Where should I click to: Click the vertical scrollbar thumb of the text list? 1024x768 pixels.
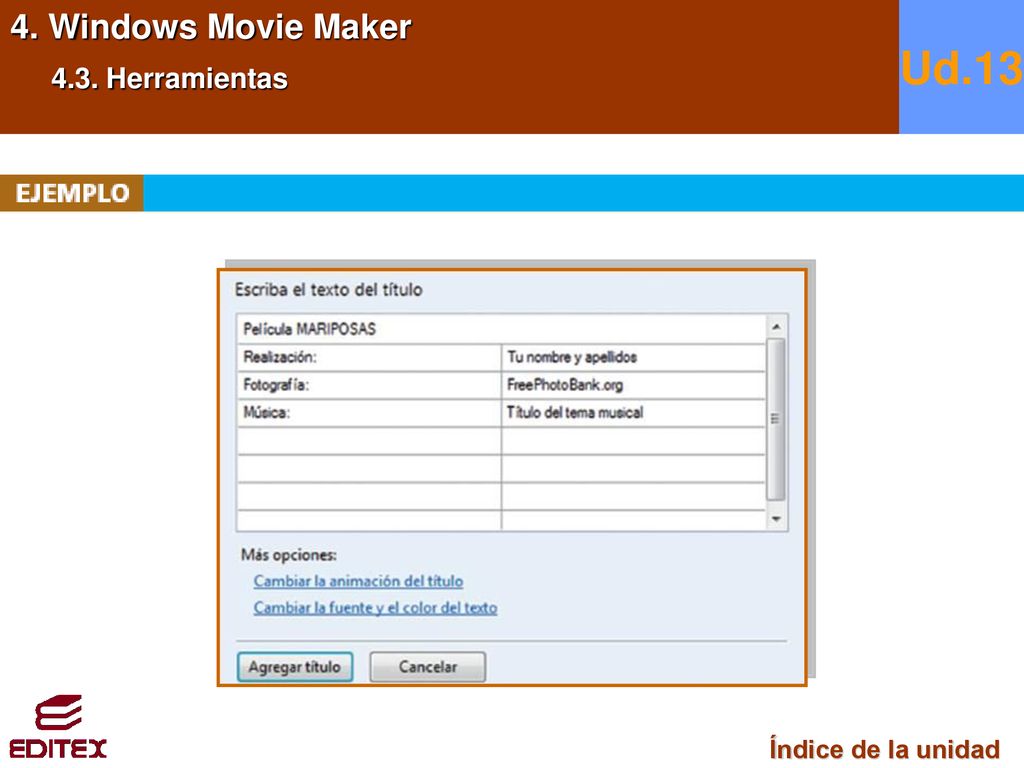point(776,419)
